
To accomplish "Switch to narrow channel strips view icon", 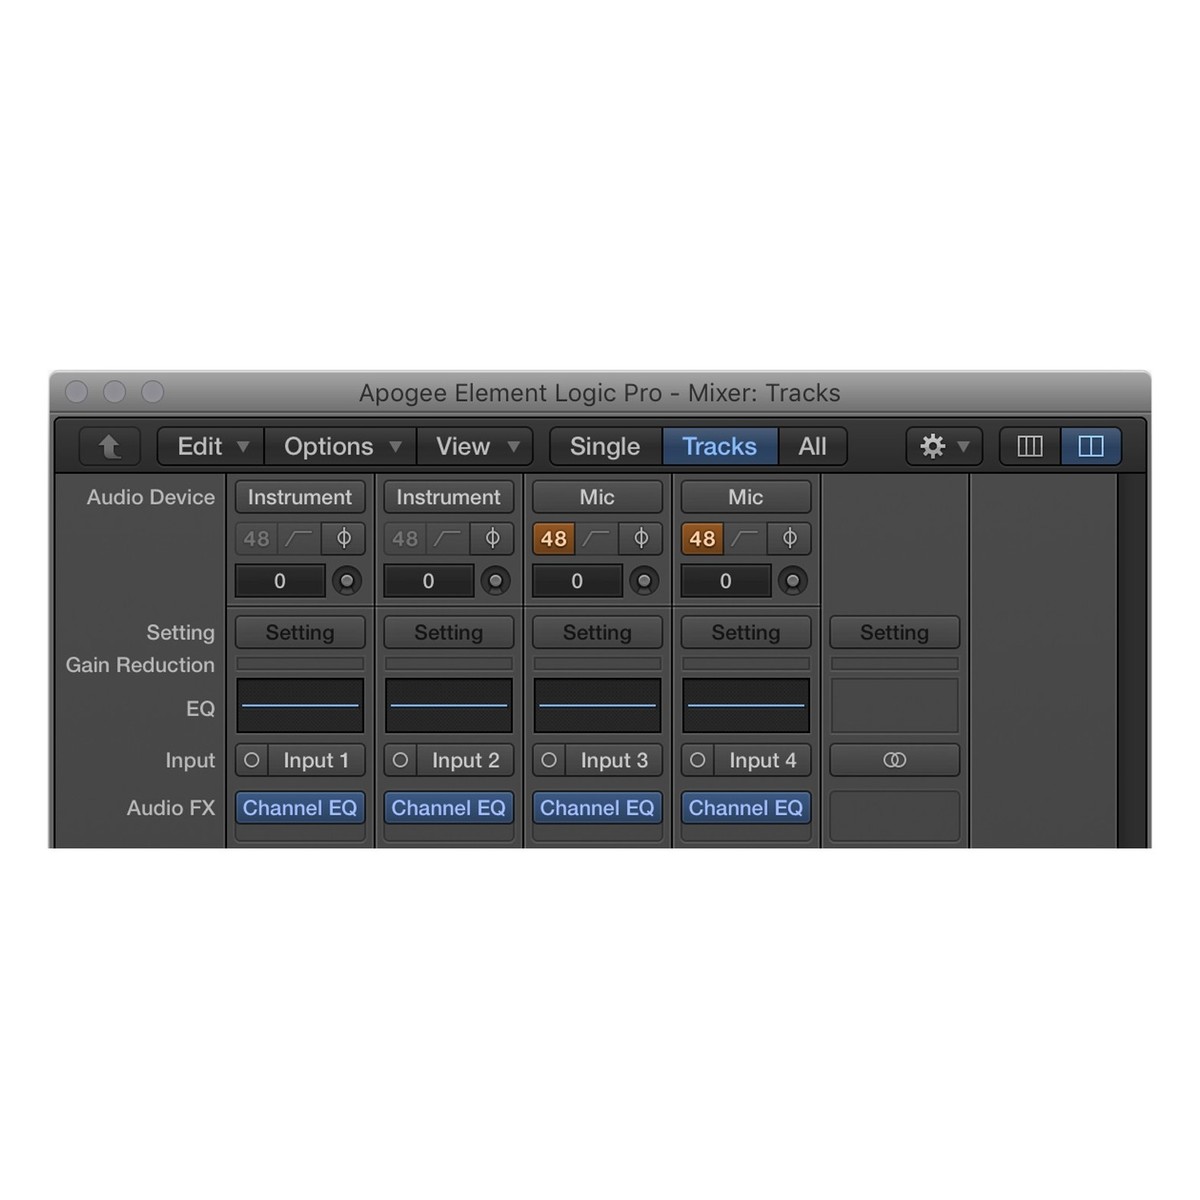I will pyautogui.click(x=1030, y=446).
